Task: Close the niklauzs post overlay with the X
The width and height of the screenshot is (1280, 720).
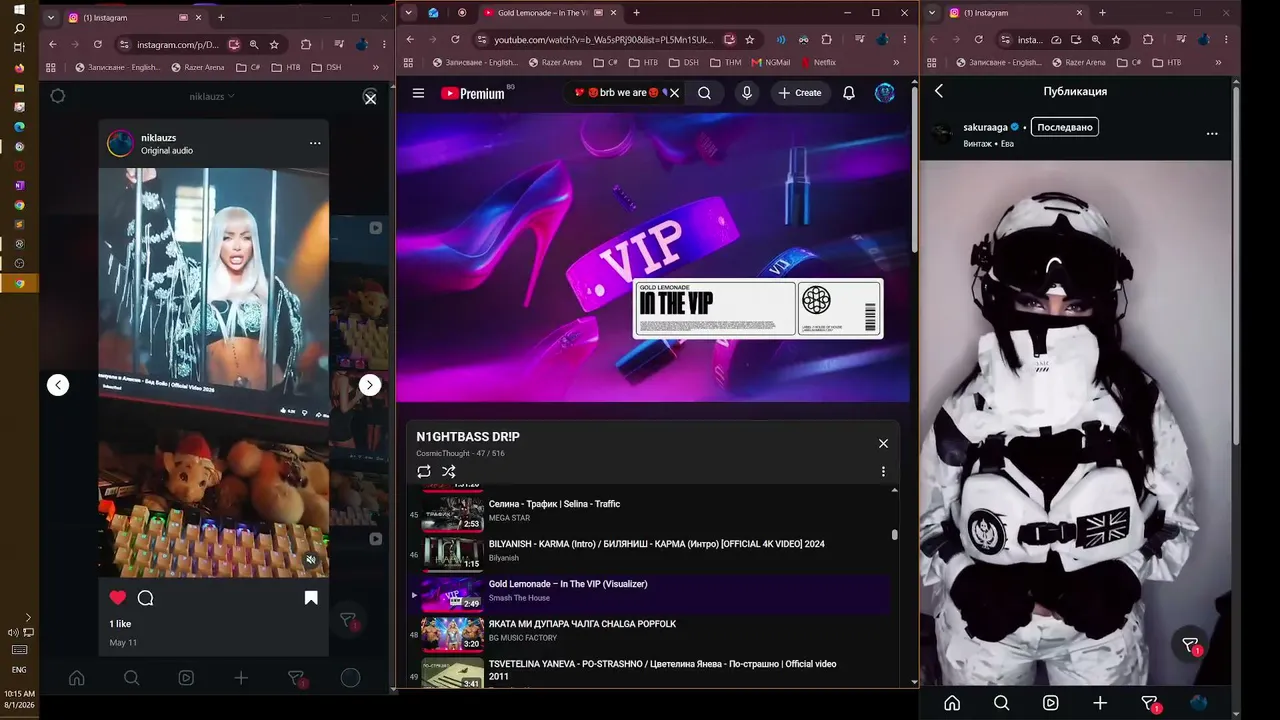Action: click(370, 98)
